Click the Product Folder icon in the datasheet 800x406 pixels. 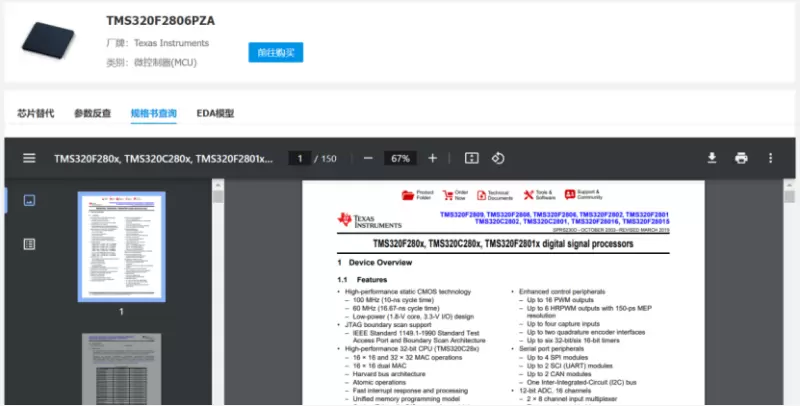pyautogui.click(x=408, y=194)
